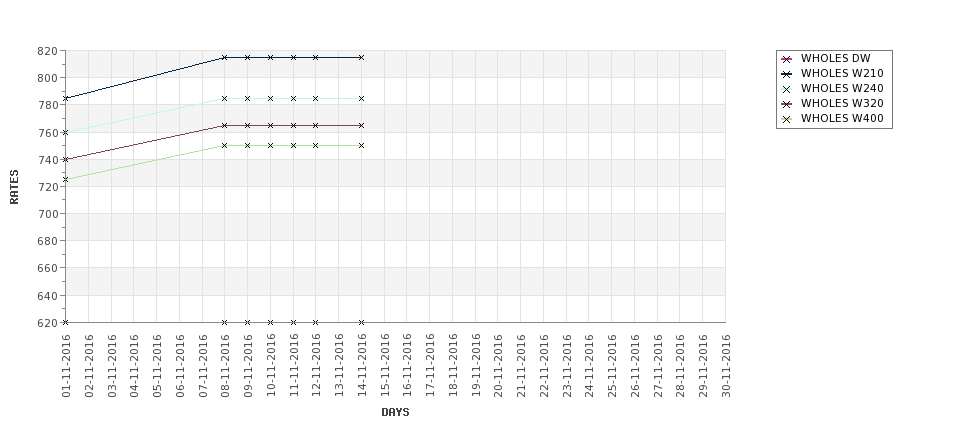Click the 14-11-2016 date axis label

[362, 366]
